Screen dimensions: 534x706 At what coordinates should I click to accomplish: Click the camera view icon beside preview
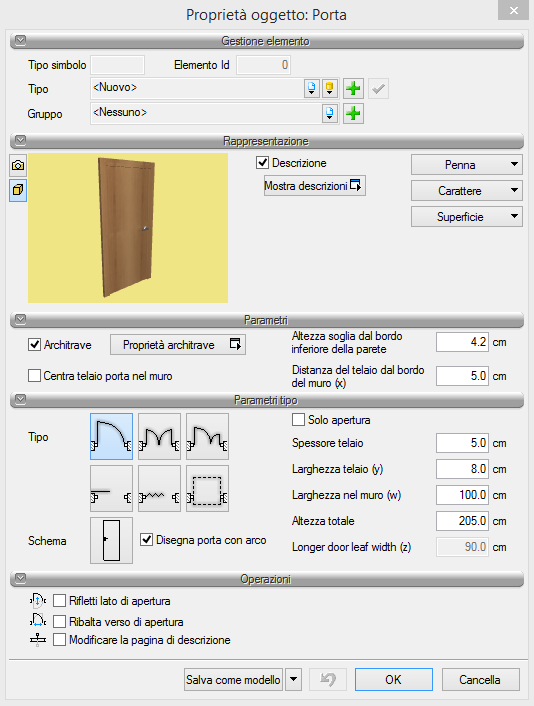tap(18, 165)
